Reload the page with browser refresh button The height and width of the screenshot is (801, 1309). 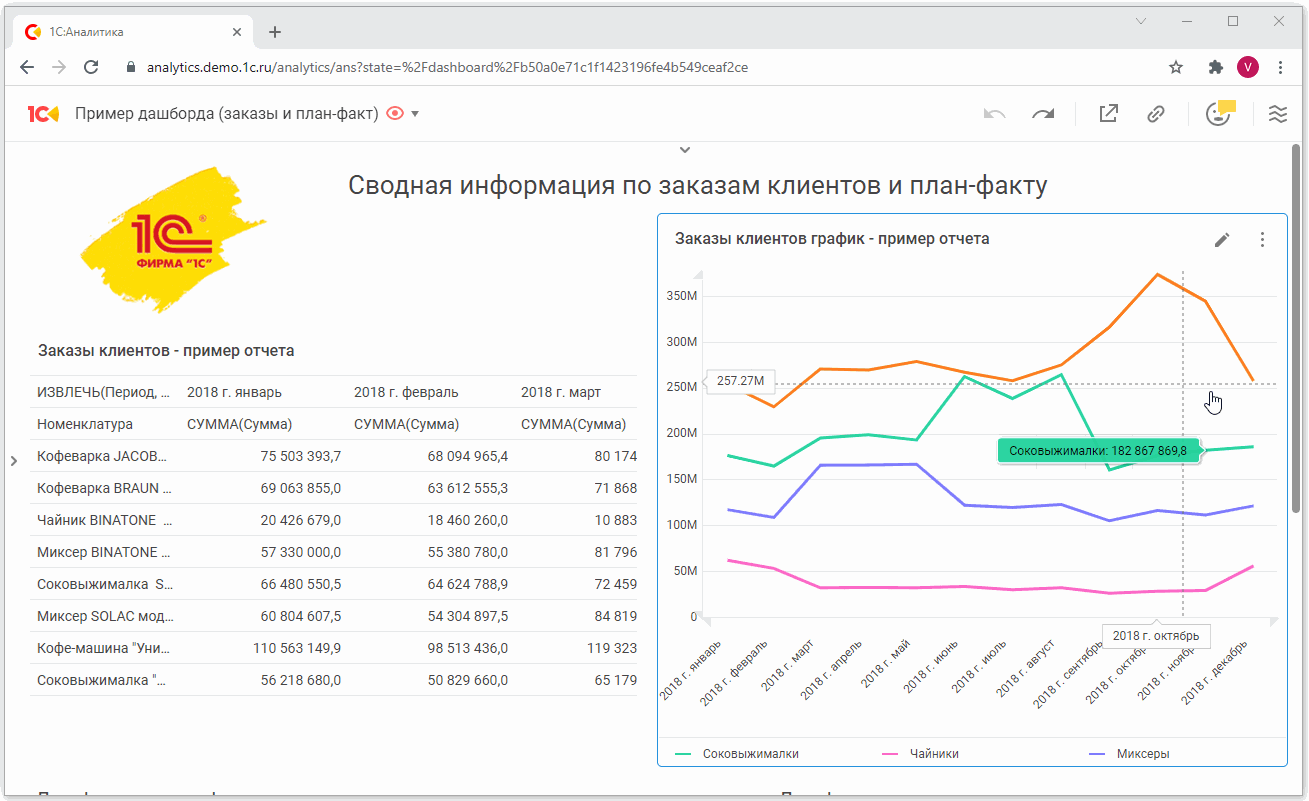pyautogui.click(x=91, y=68)
